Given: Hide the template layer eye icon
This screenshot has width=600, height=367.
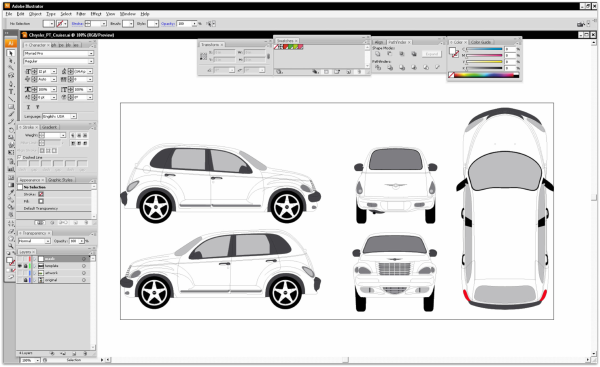Looking at the screenshot, I should pyautogui.click(x=20, y=266).
